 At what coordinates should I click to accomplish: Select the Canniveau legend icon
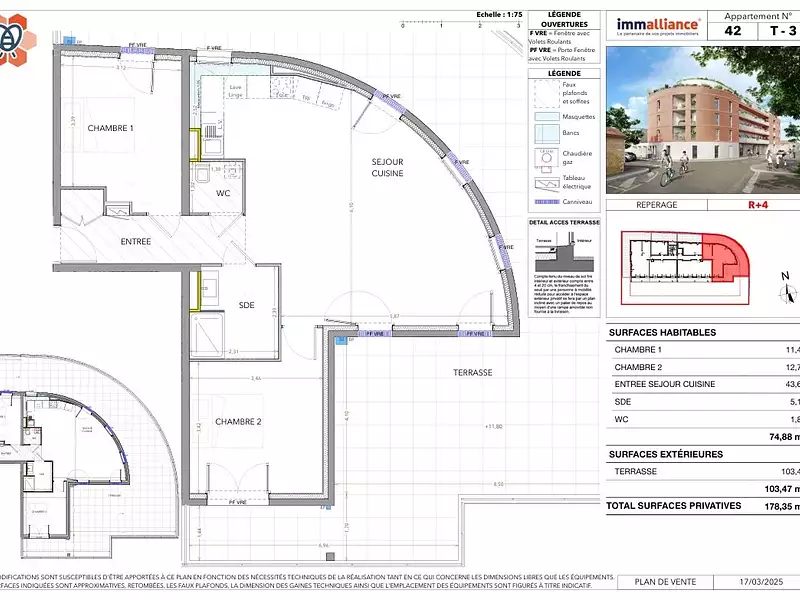547,201
